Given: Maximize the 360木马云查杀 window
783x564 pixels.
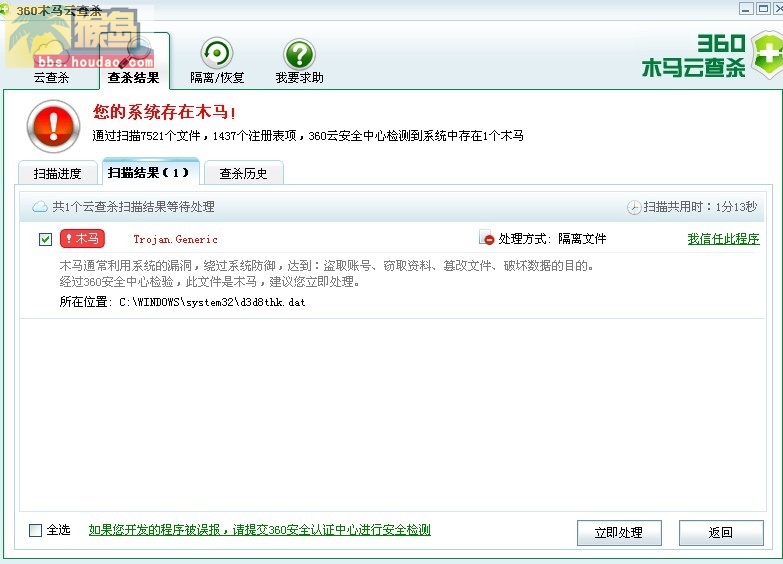Looking at the screenshot, I should (x=764, y=8).
